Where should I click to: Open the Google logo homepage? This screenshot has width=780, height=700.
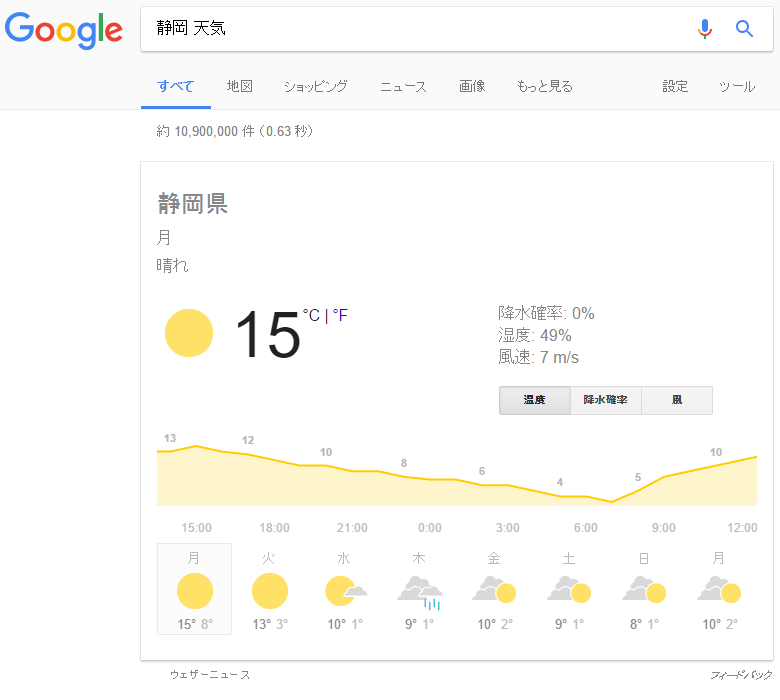(64, 30)
